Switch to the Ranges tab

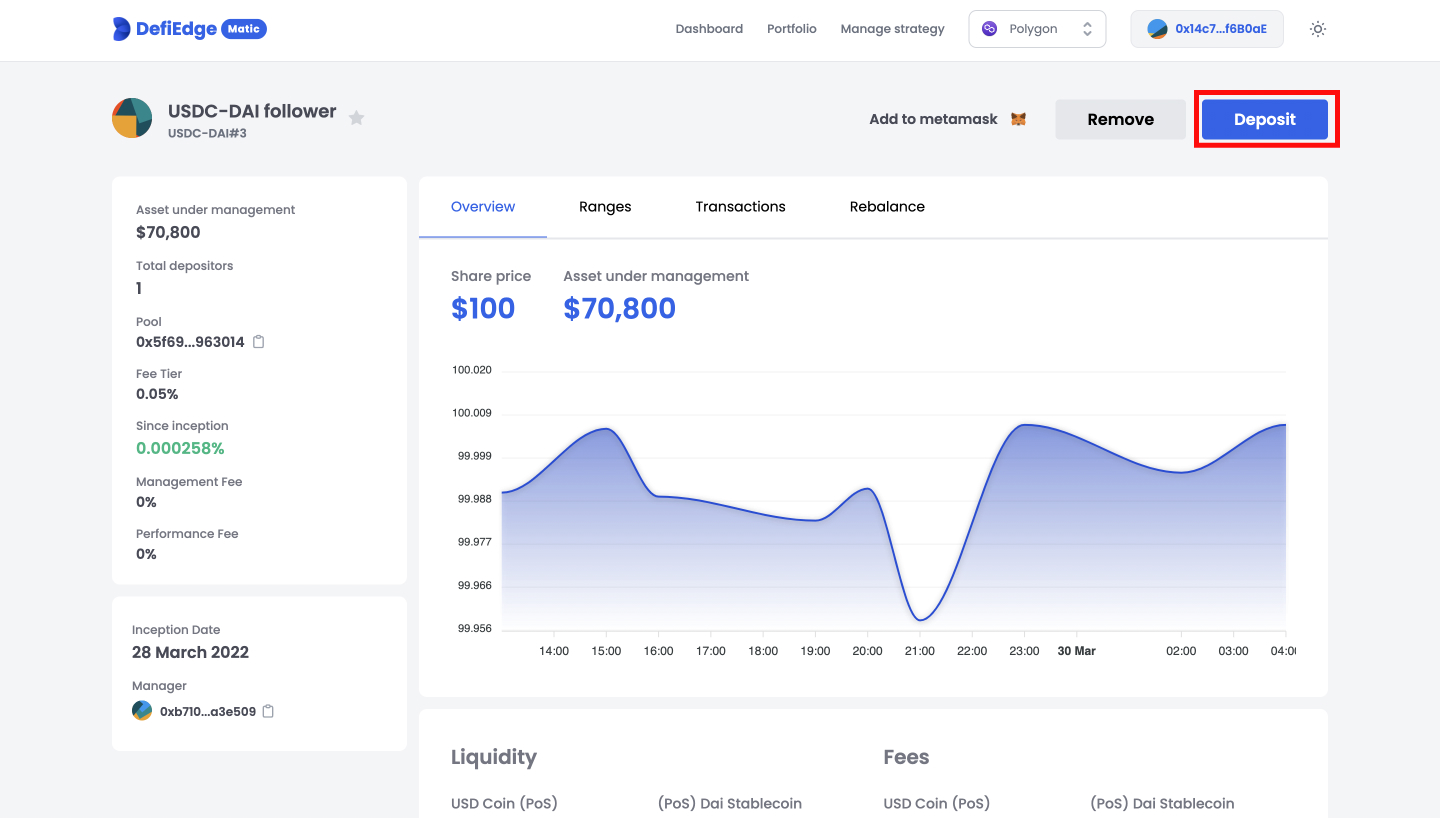pyautogui.click(x=605, y=207)
